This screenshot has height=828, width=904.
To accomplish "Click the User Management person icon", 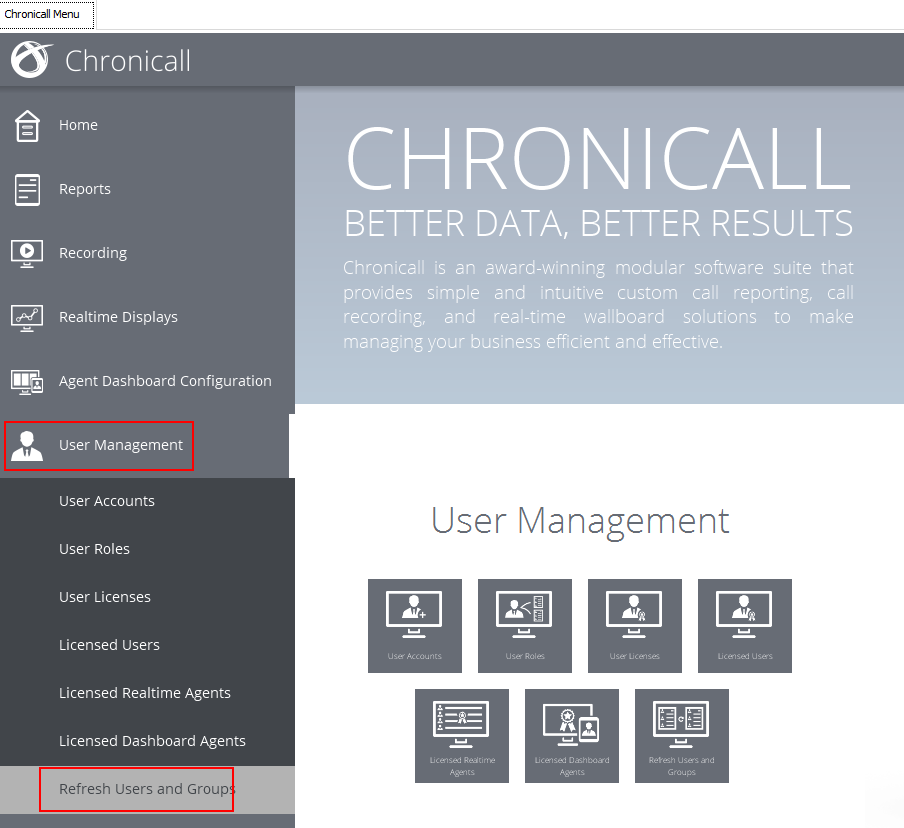I will pyautogui.click(x=27, y=446).
